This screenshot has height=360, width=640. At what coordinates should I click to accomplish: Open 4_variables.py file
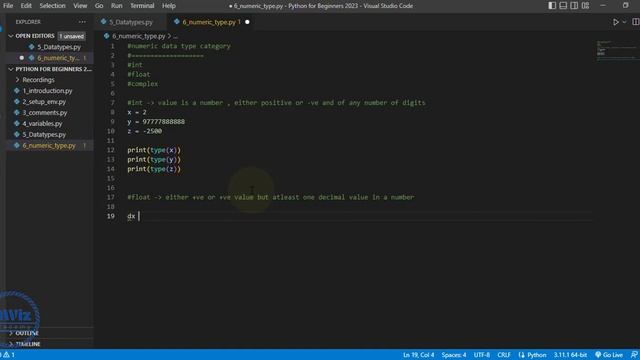tap(42, 124)
